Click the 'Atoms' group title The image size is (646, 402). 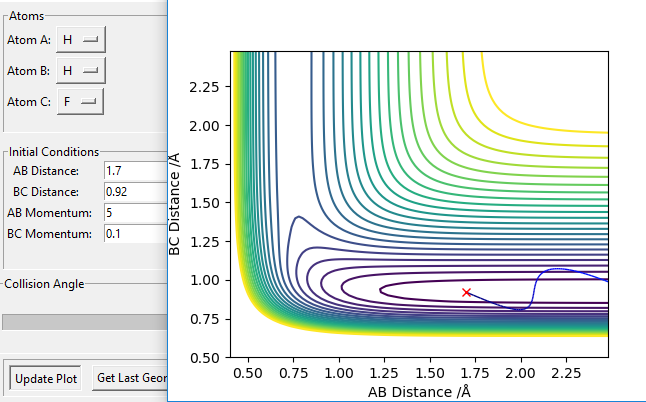26,16
